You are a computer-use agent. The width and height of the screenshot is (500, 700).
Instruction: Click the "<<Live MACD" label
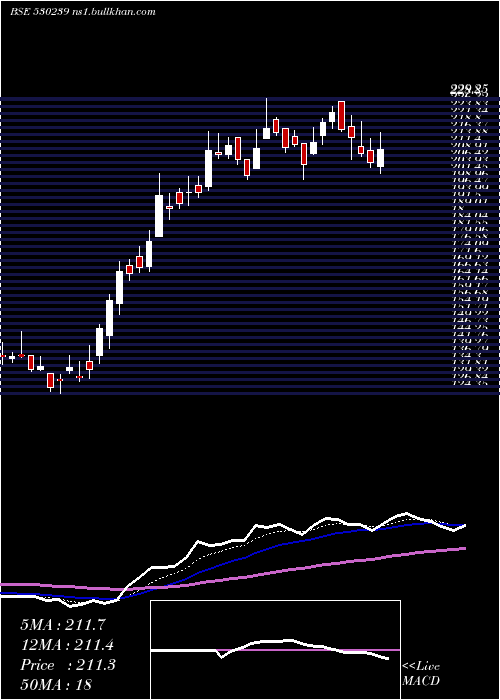click(x=421, y=674)
